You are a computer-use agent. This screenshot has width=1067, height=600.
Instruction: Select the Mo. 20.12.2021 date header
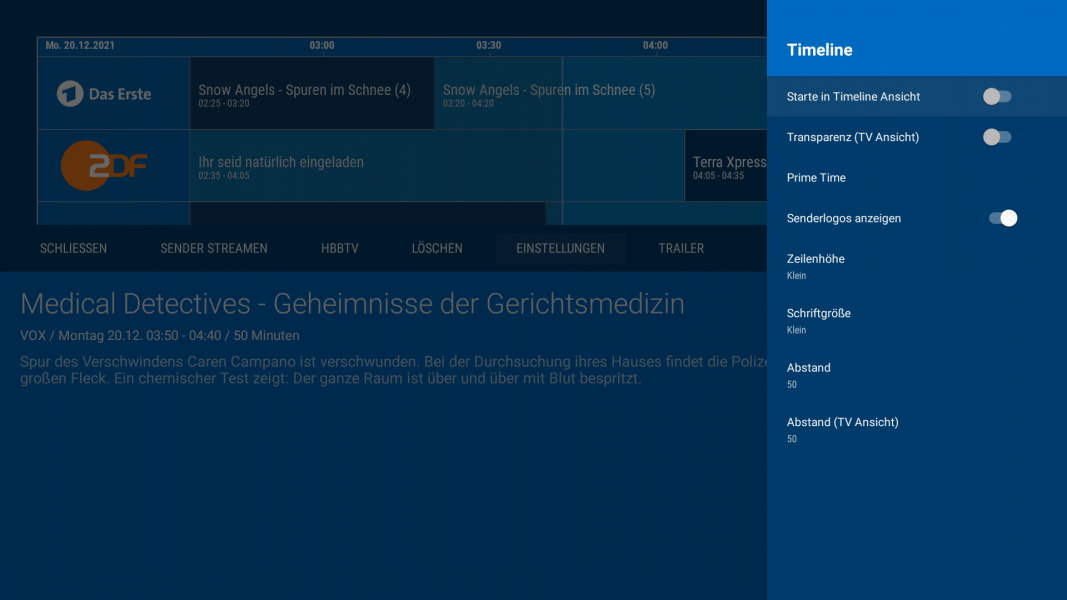coord(85,45)
